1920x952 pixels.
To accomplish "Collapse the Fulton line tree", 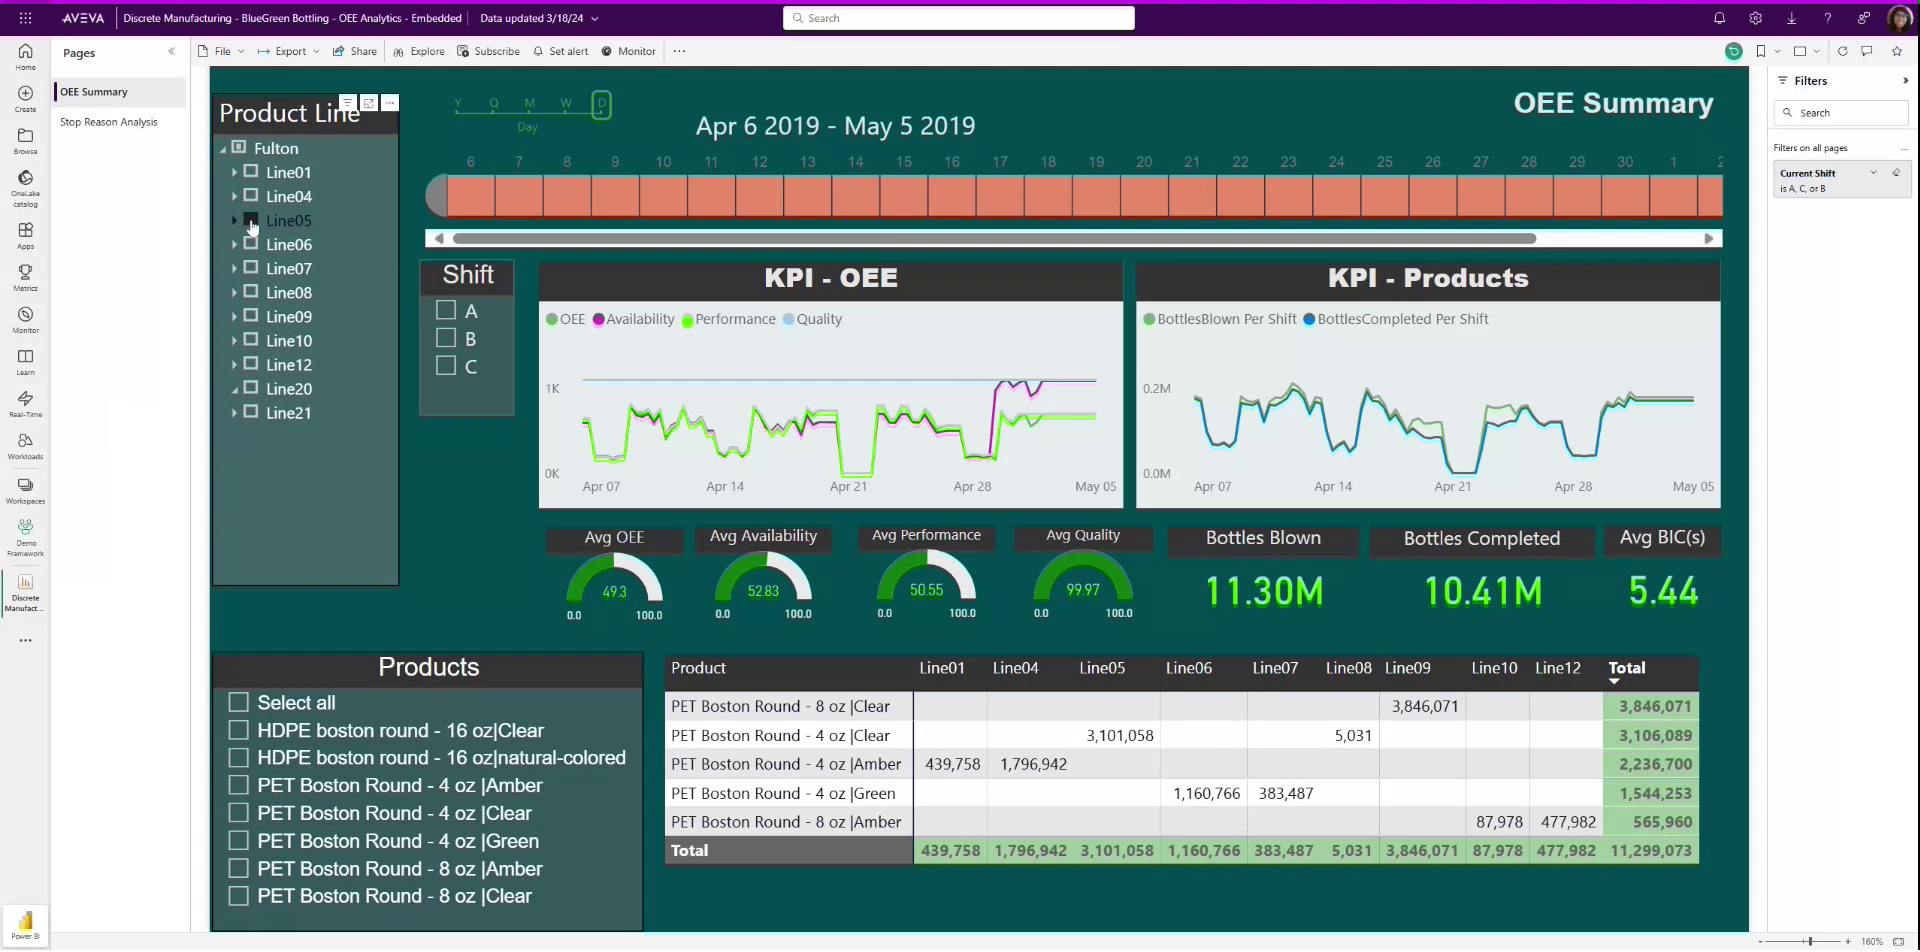I will tap(225, 147).
